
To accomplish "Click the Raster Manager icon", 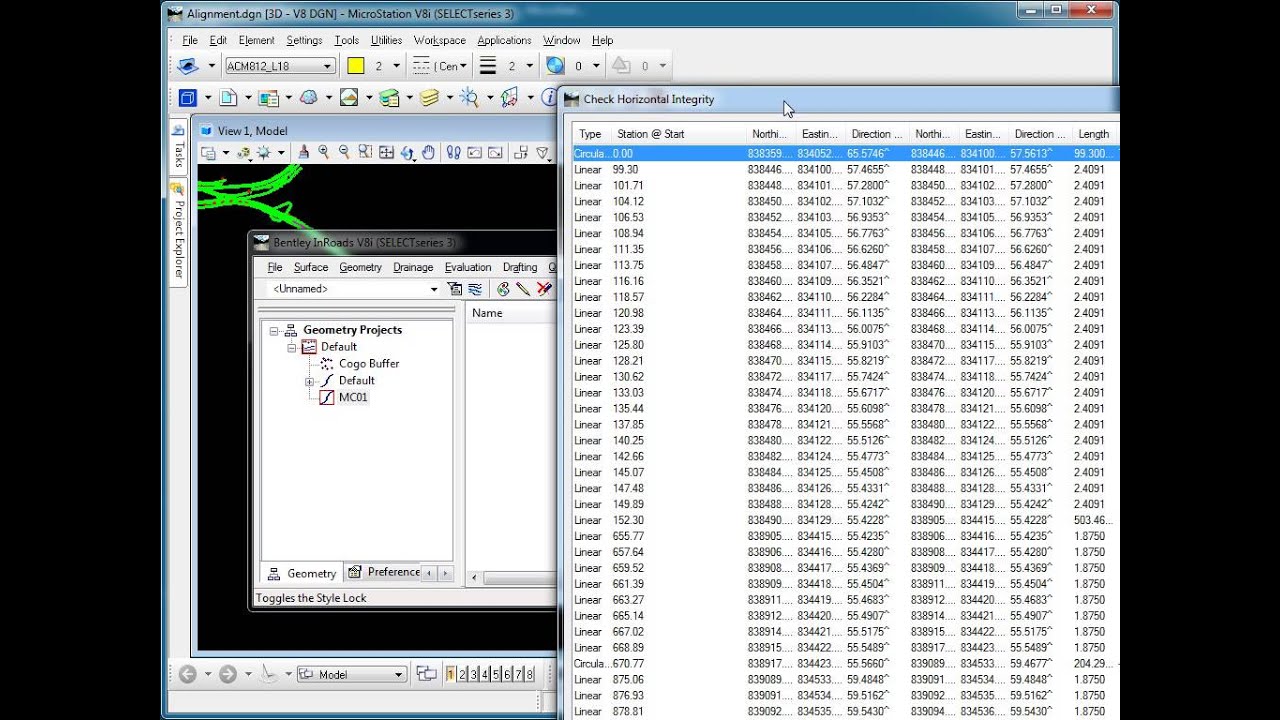I will [x=268, y=97].
